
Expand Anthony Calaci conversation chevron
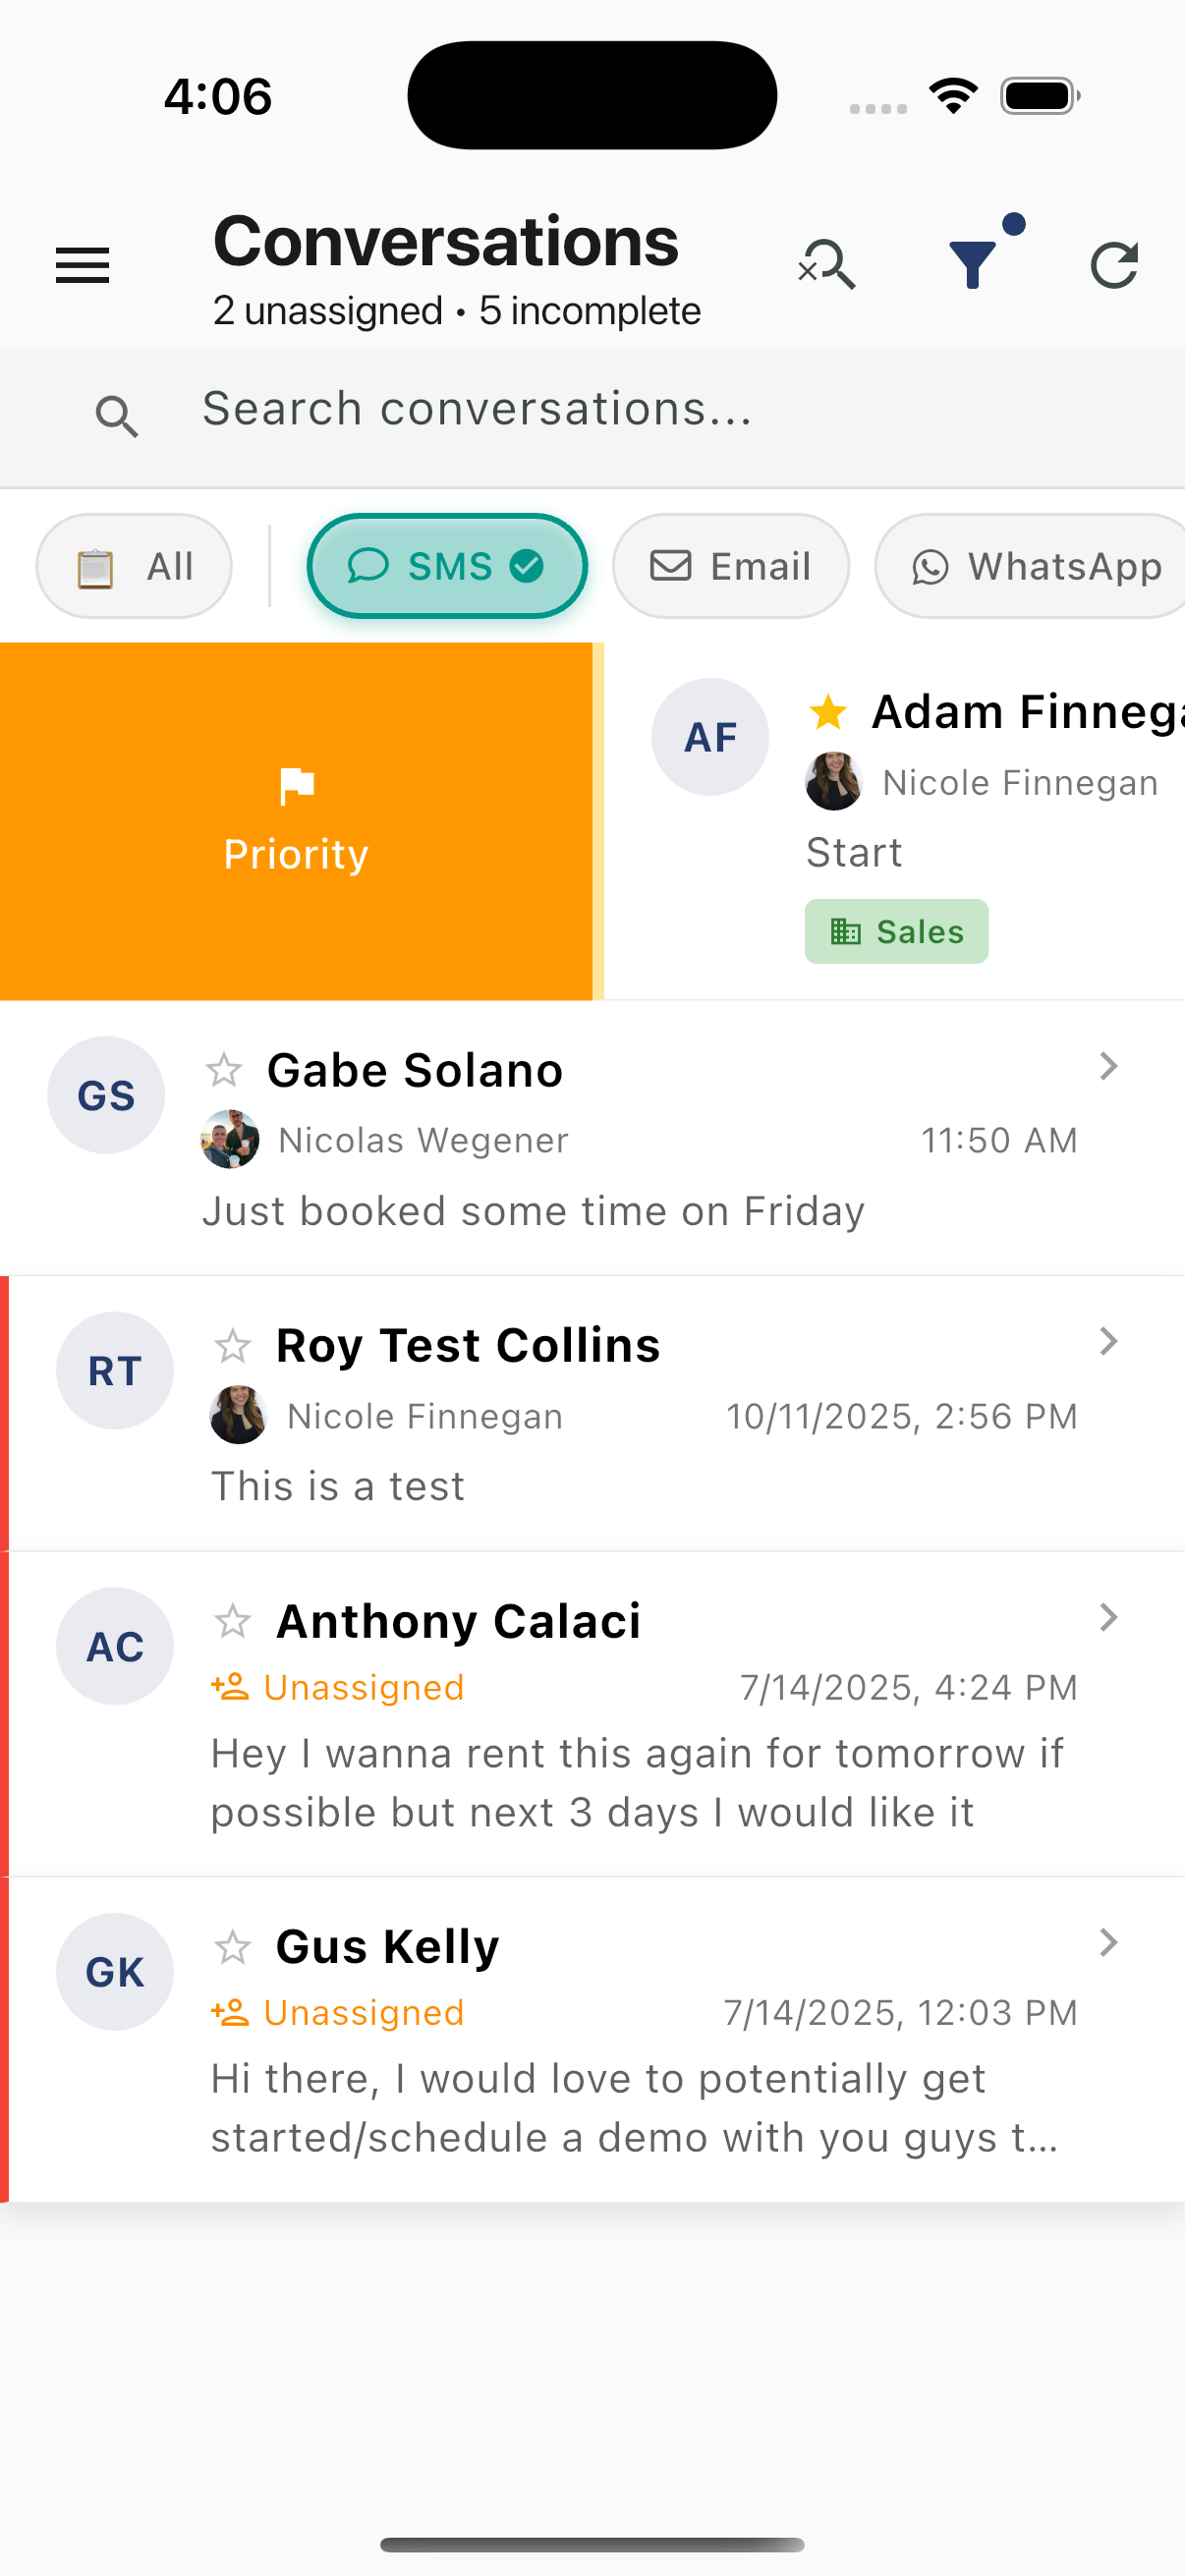(1108, 1617)
